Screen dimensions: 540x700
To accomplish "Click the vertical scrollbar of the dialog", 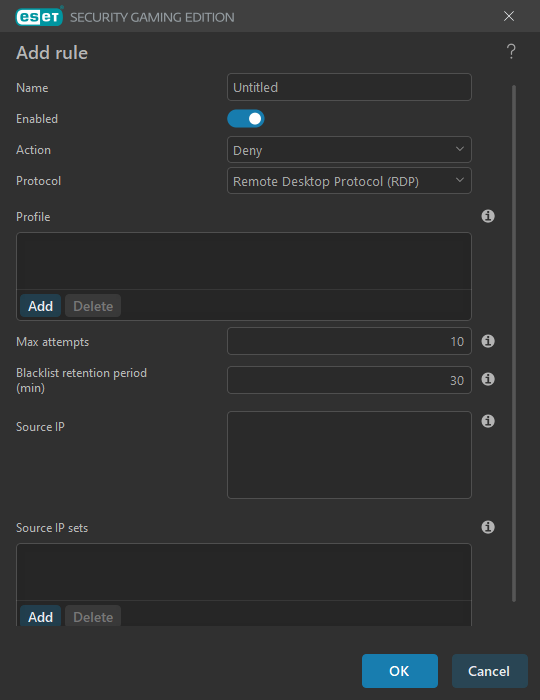I will point(514,343).
